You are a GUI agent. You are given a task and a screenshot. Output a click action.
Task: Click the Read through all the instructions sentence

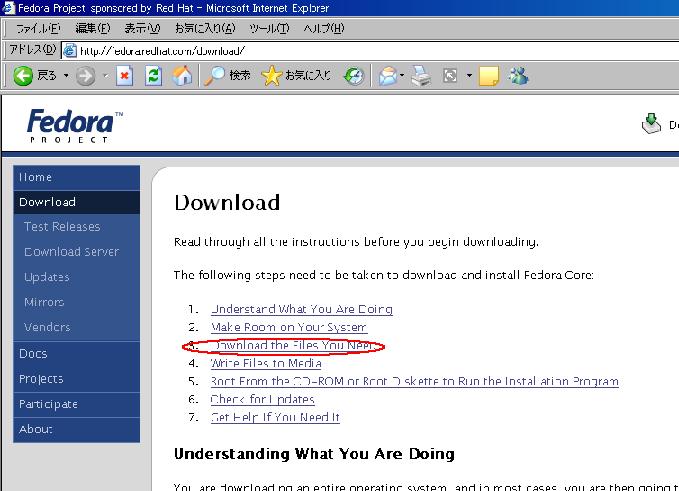[x=356, y=242]
